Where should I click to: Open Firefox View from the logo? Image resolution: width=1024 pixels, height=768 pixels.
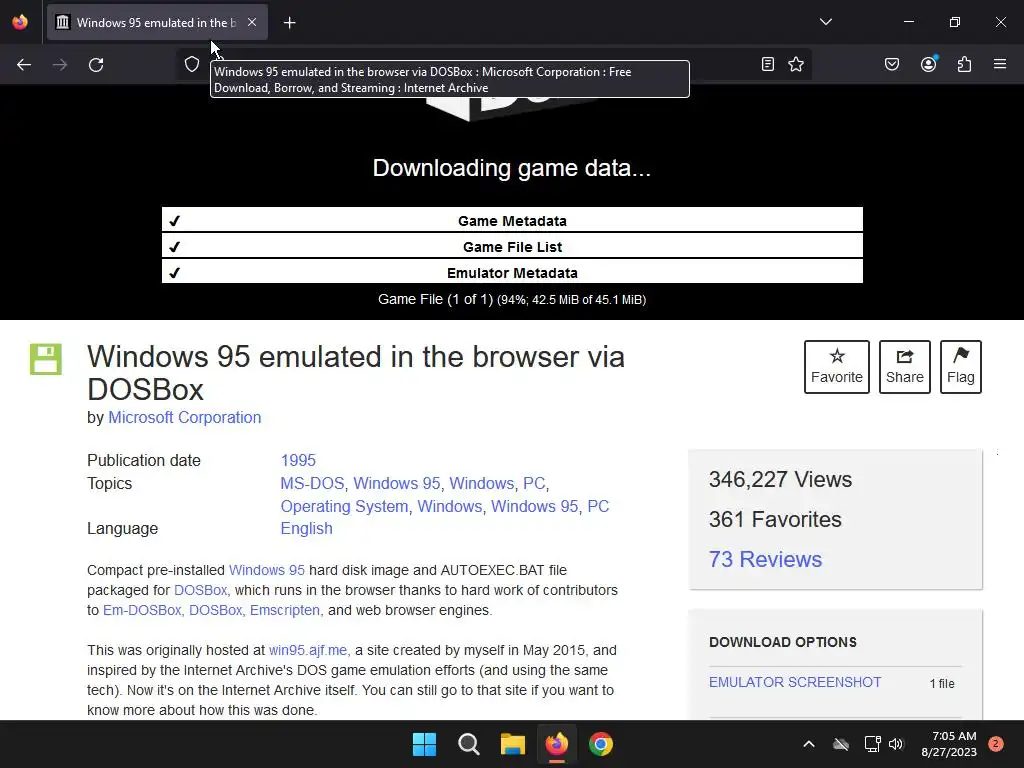click(20, 22)
